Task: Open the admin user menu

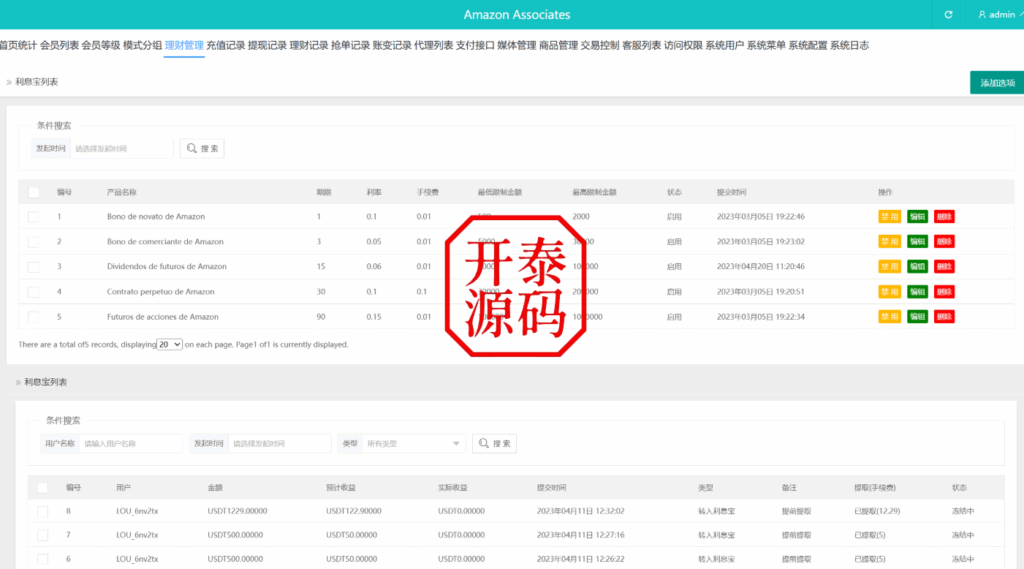Action: [x=1000, y=14]
